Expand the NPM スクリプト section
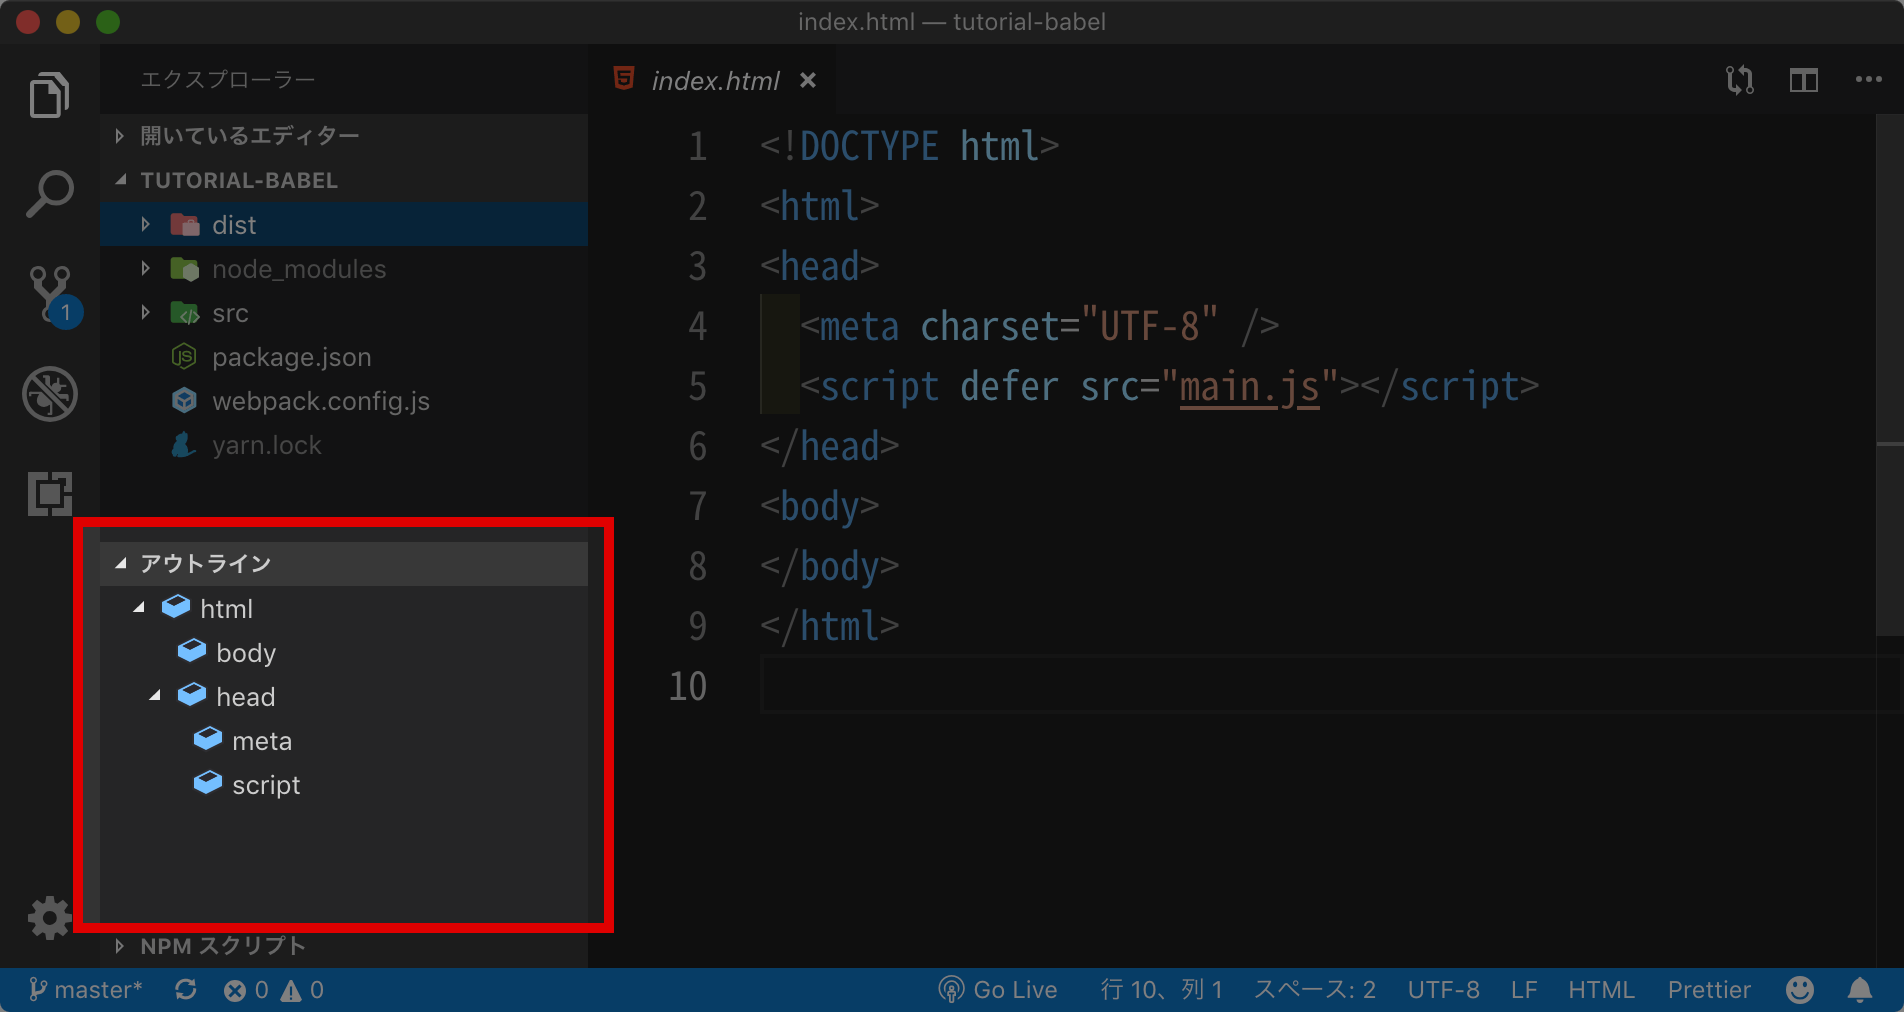The height and width of the screenshot is (1012, 1904). pyautogui.click(x=222, y=946)
